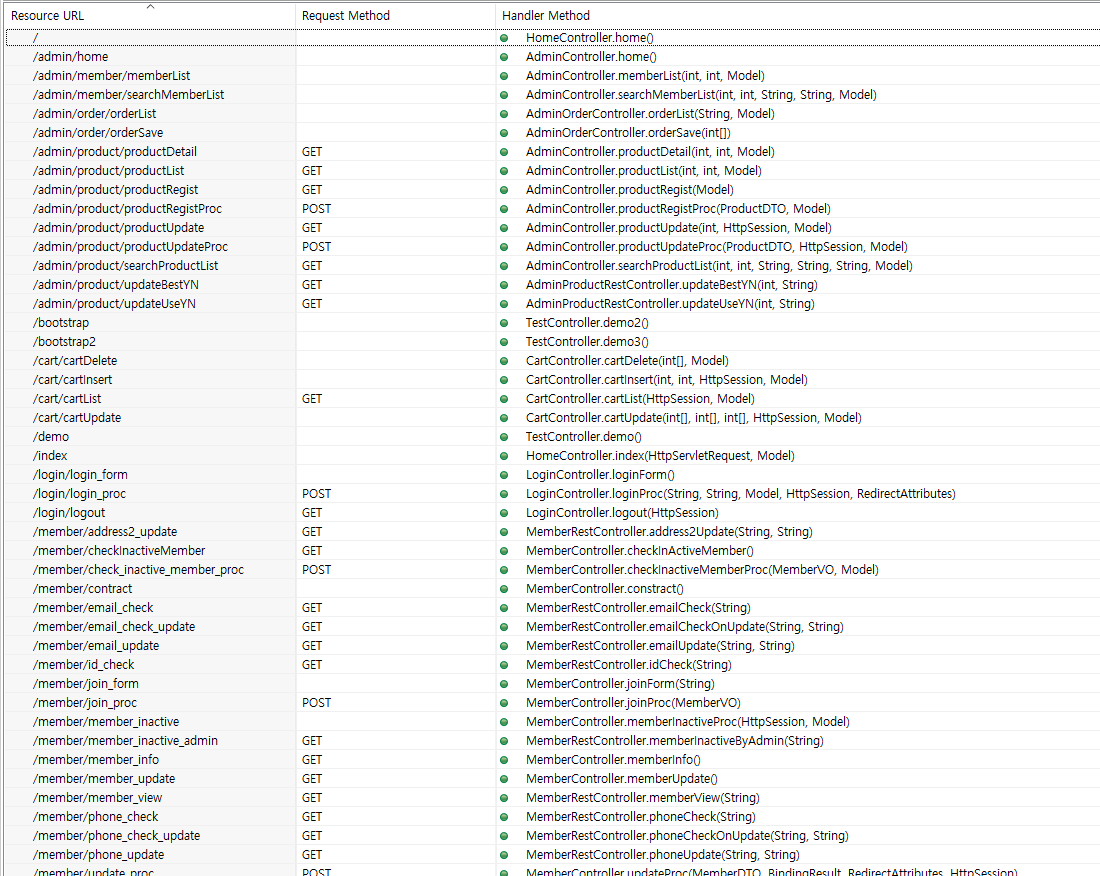Click green icon beside MemberRestController.phoneCheck(String)
Viewport: 1100px width, 876px height.
coord(504,816)
